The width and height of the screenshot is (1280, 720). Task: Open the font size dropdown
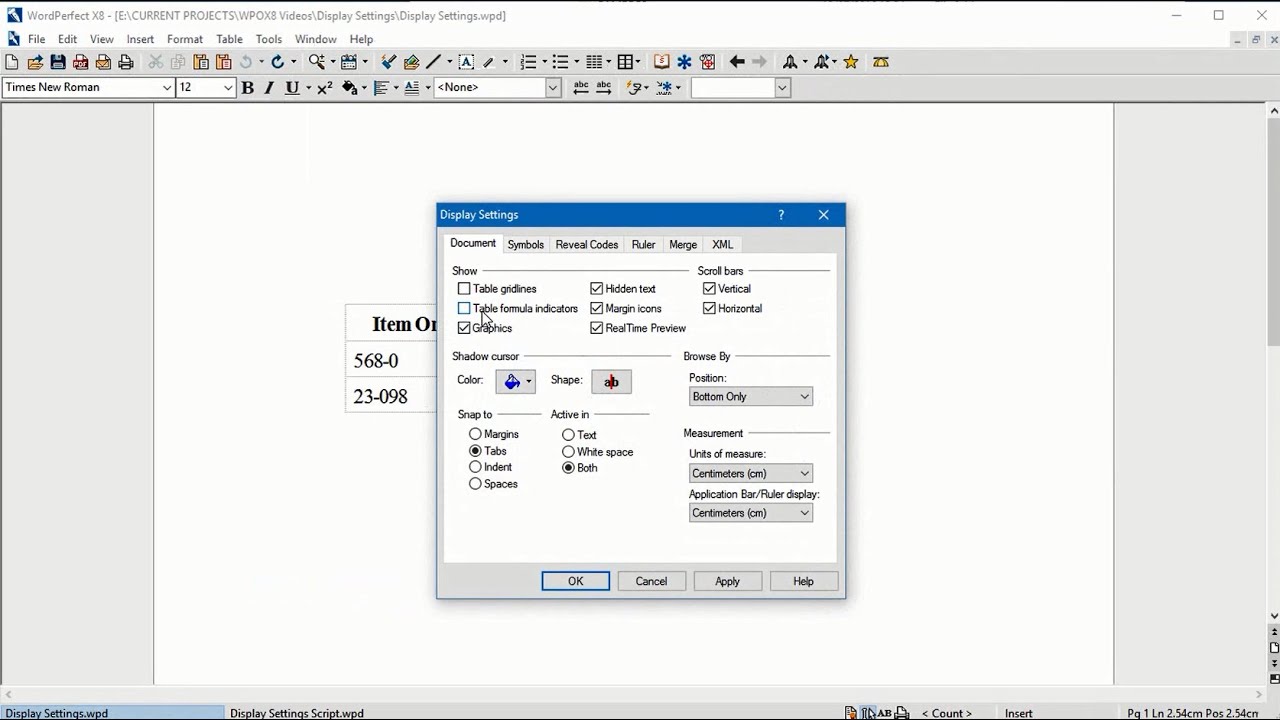pyautogui.click(x=228, y=87)
